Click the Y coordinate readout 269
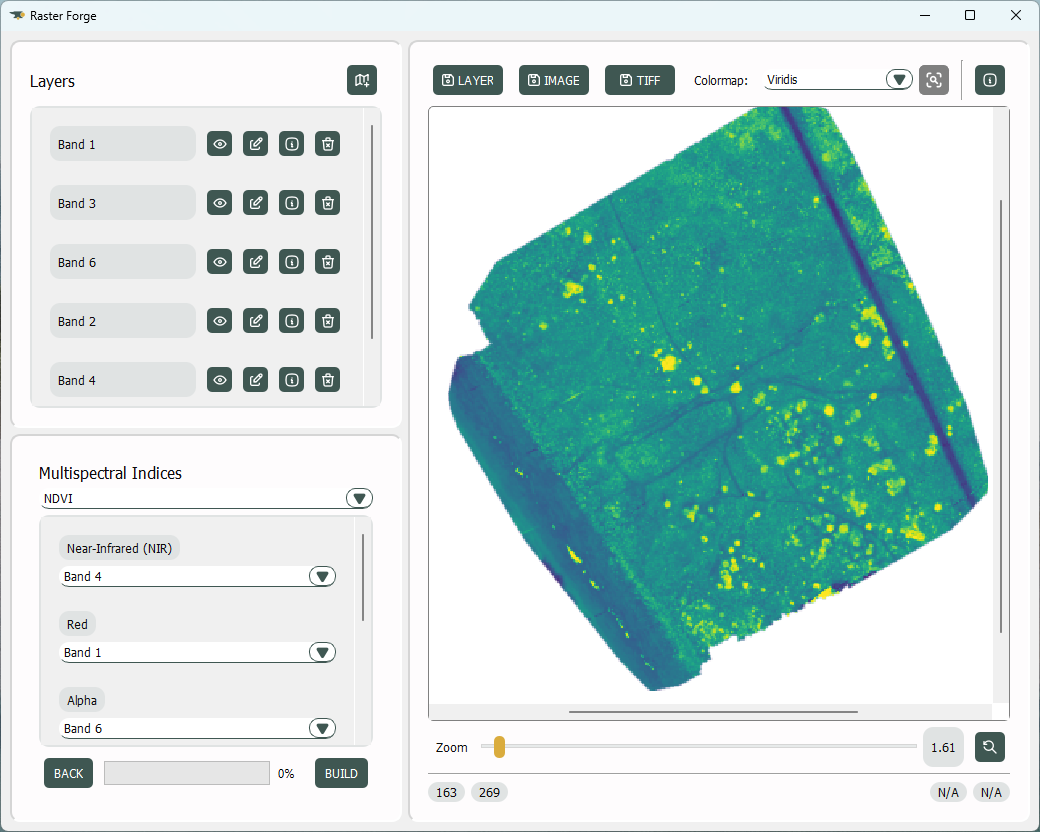 coord(489,792)
